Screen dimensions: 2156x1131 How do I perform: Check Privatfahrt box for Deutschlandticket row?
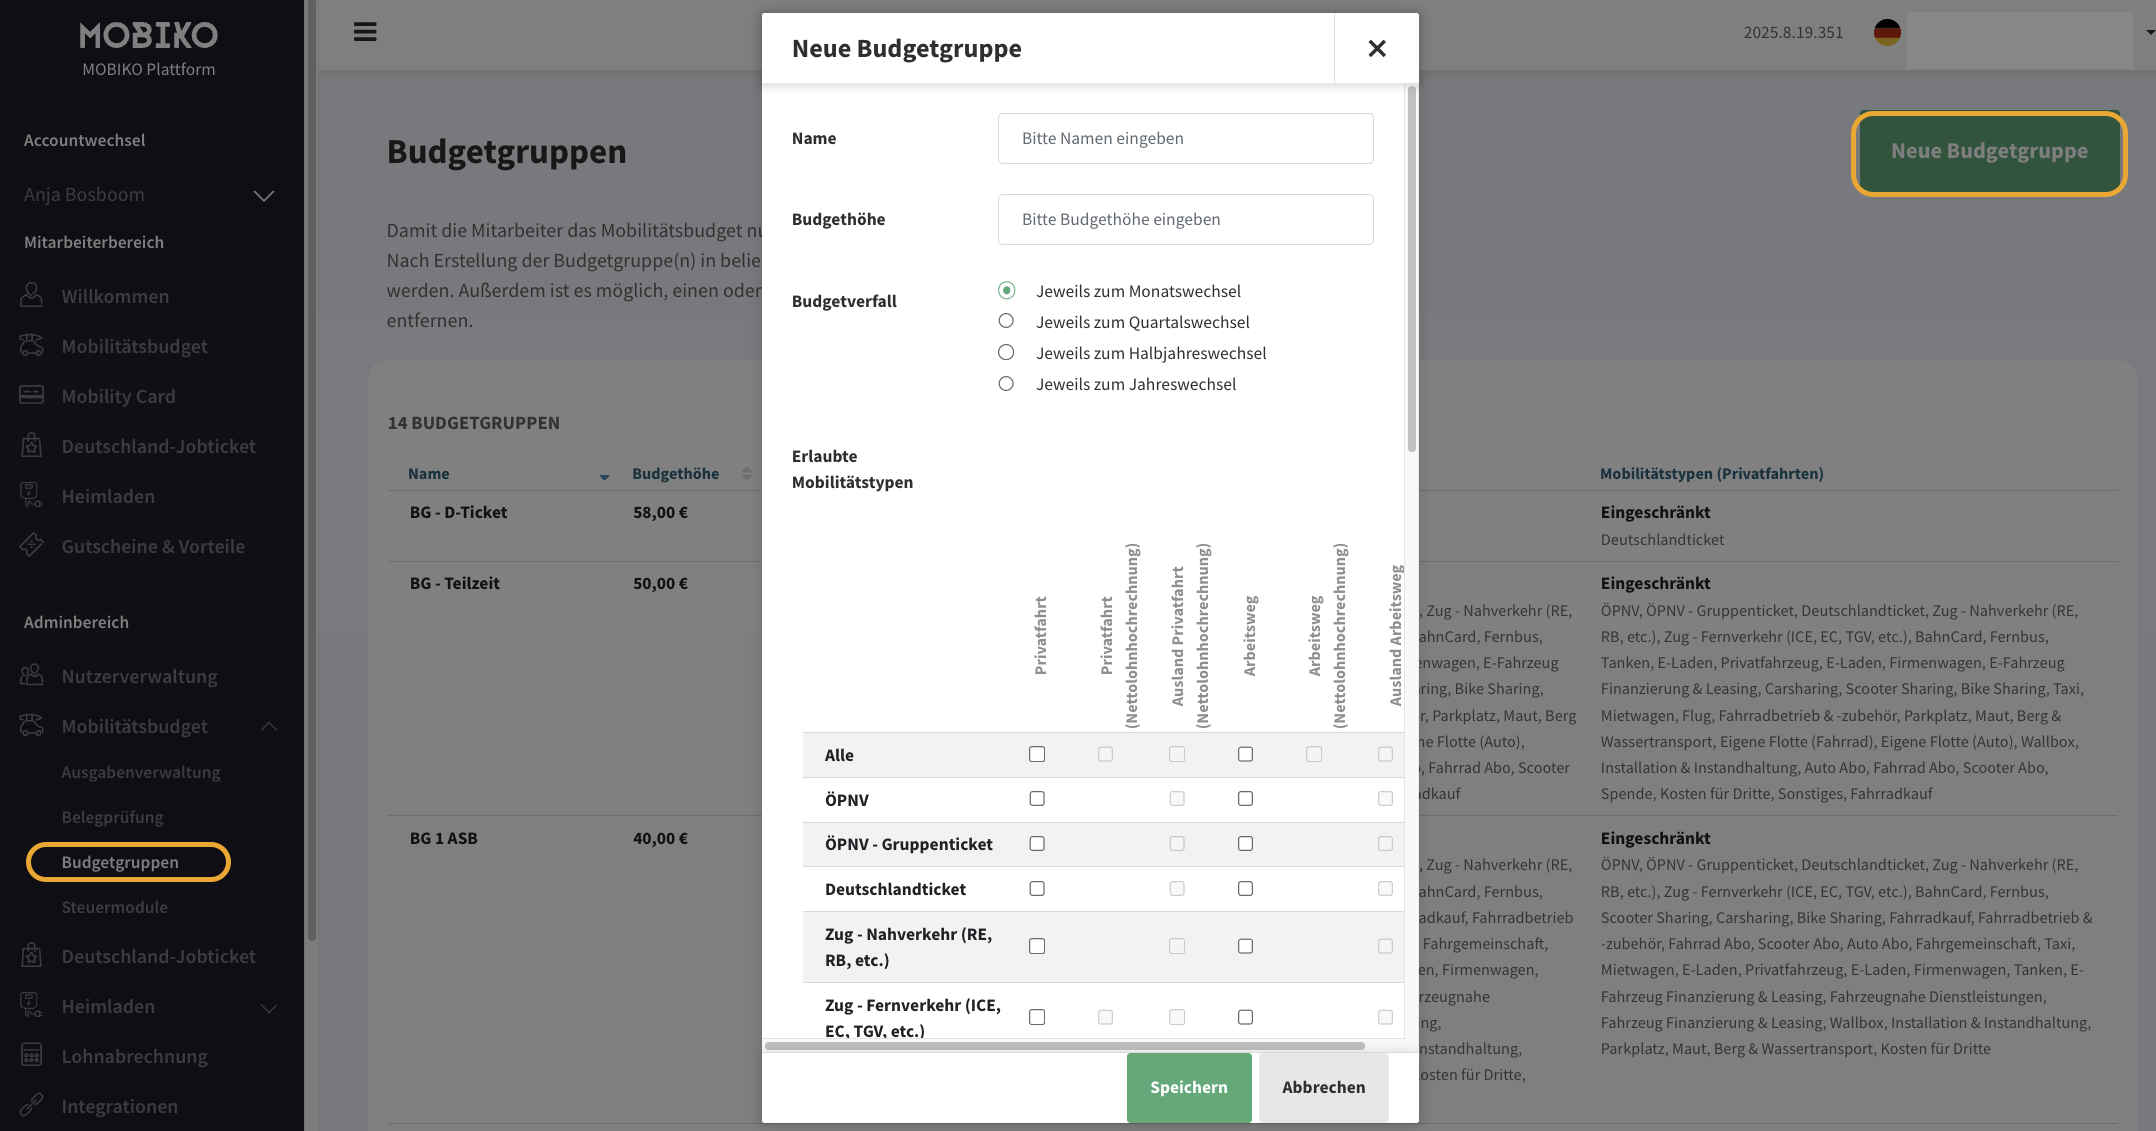[1037, 888]
